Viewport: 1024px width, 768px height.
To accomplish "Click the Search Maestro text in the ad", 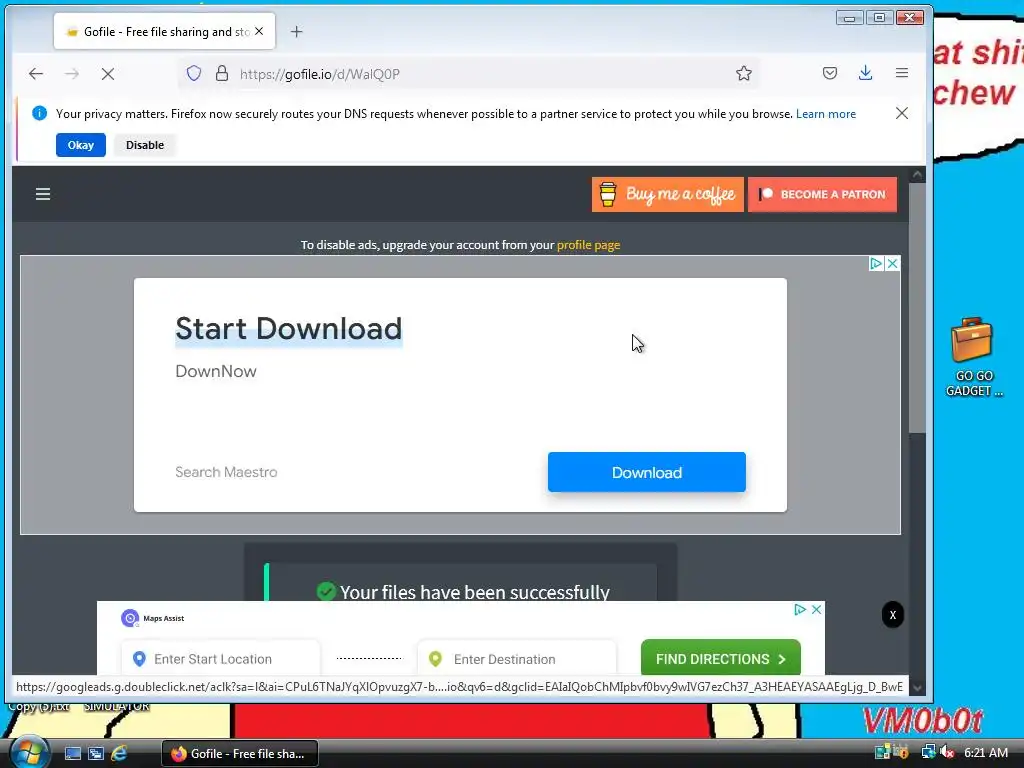I will point(226,472).
